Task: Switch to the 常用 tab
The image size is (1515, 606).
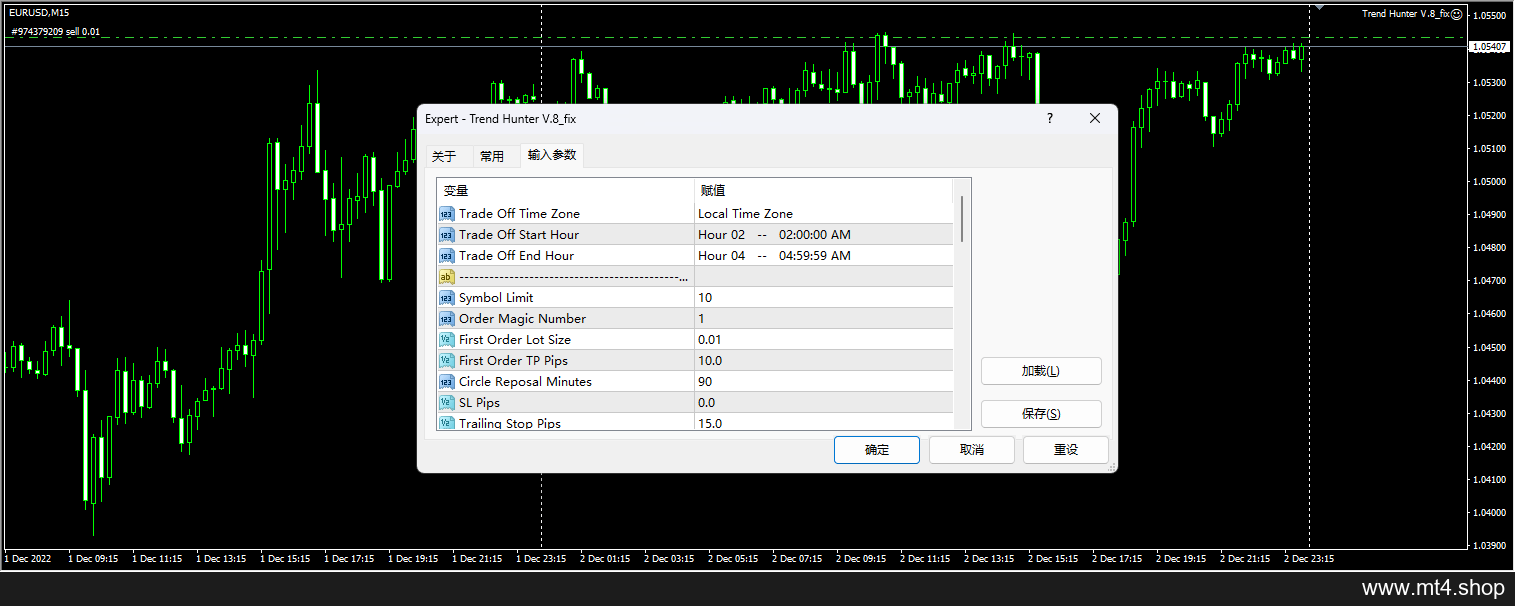Action: 492,156
